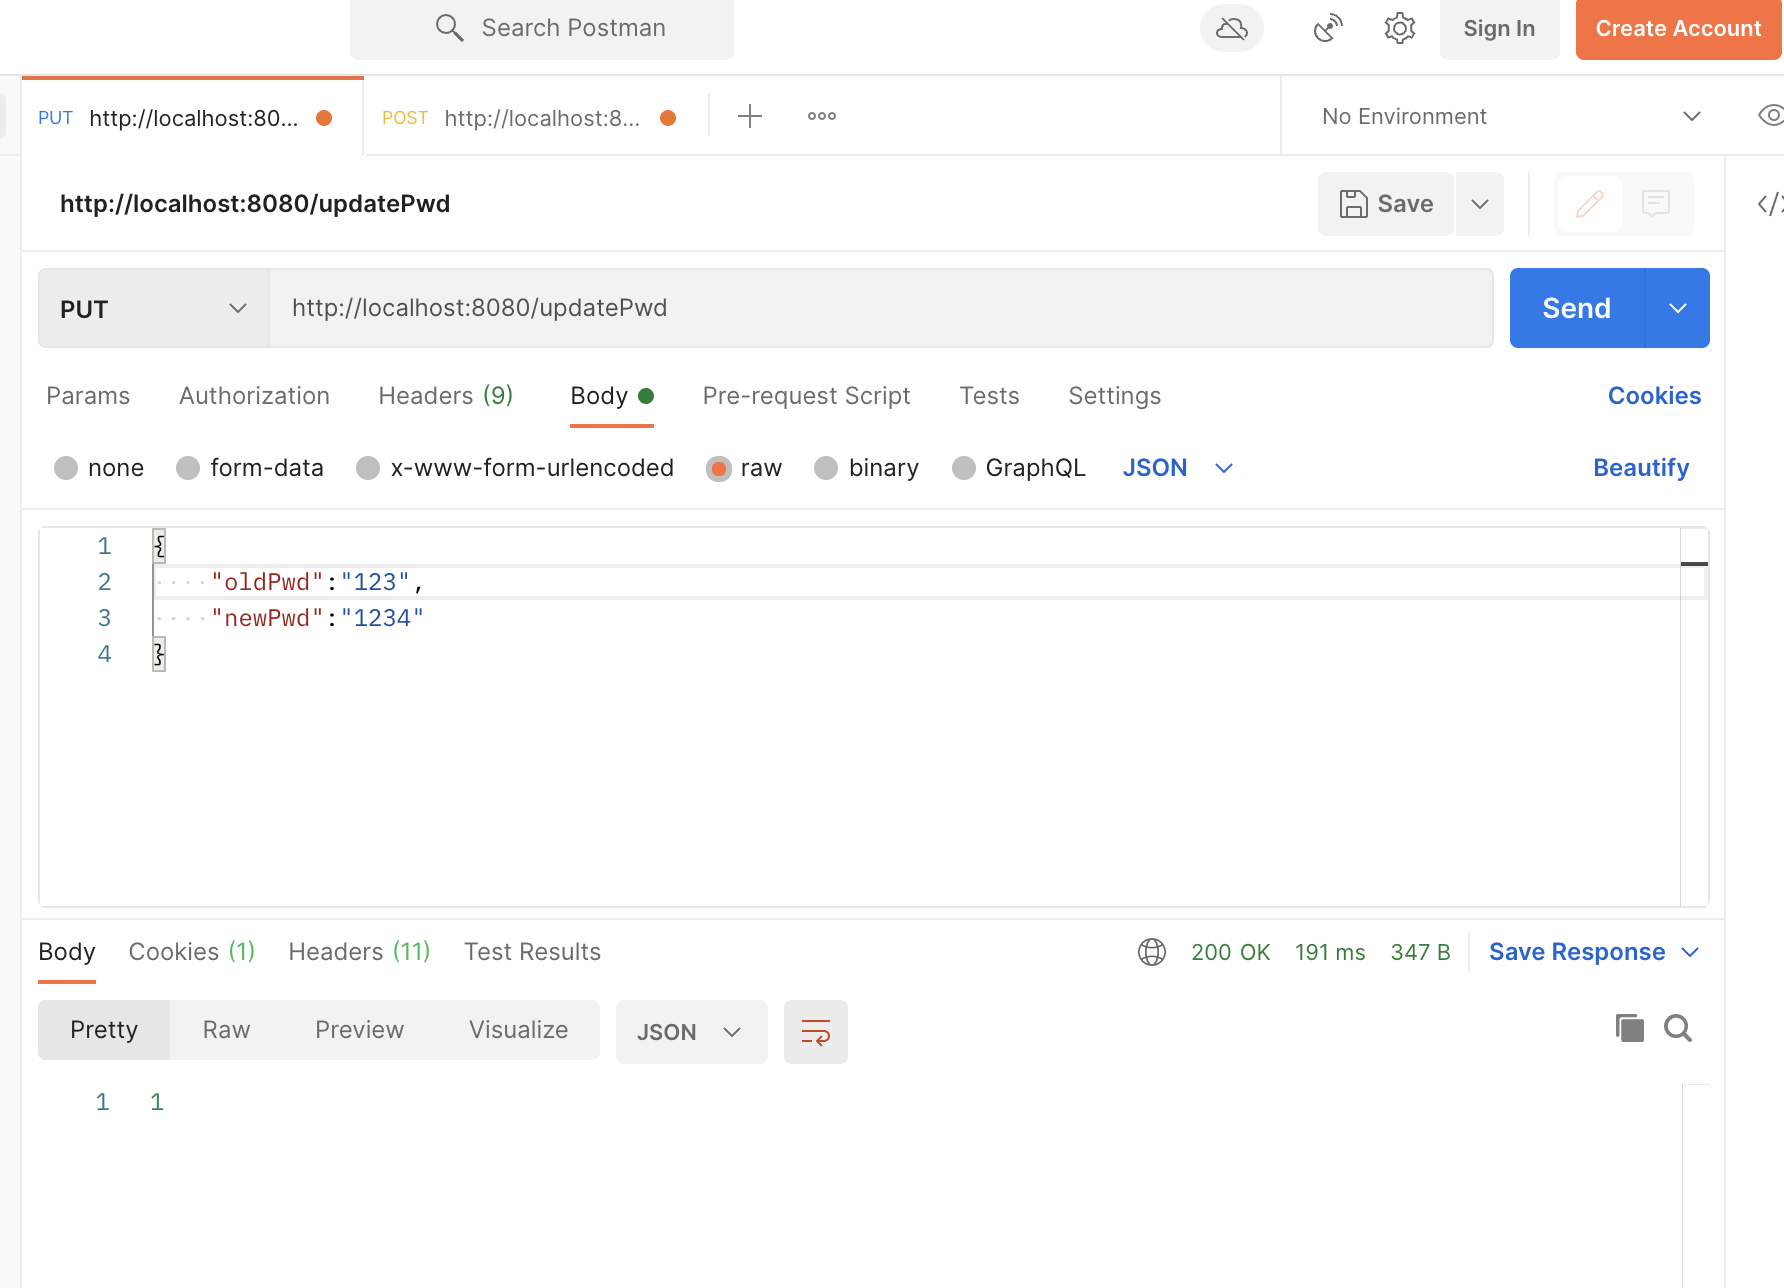Image resolution: width=1784 pixels, height=1288 pixels.
Task: Click the Search Postman field
Action: coord(542,28)
